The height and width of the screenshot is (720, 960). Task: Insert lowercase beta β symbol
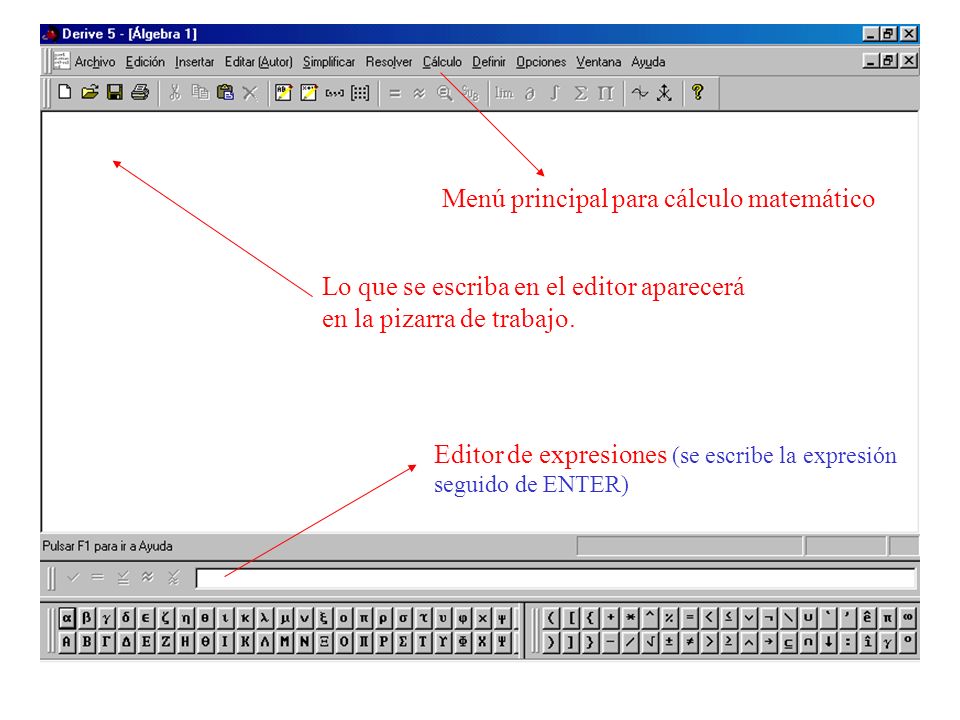86,618
